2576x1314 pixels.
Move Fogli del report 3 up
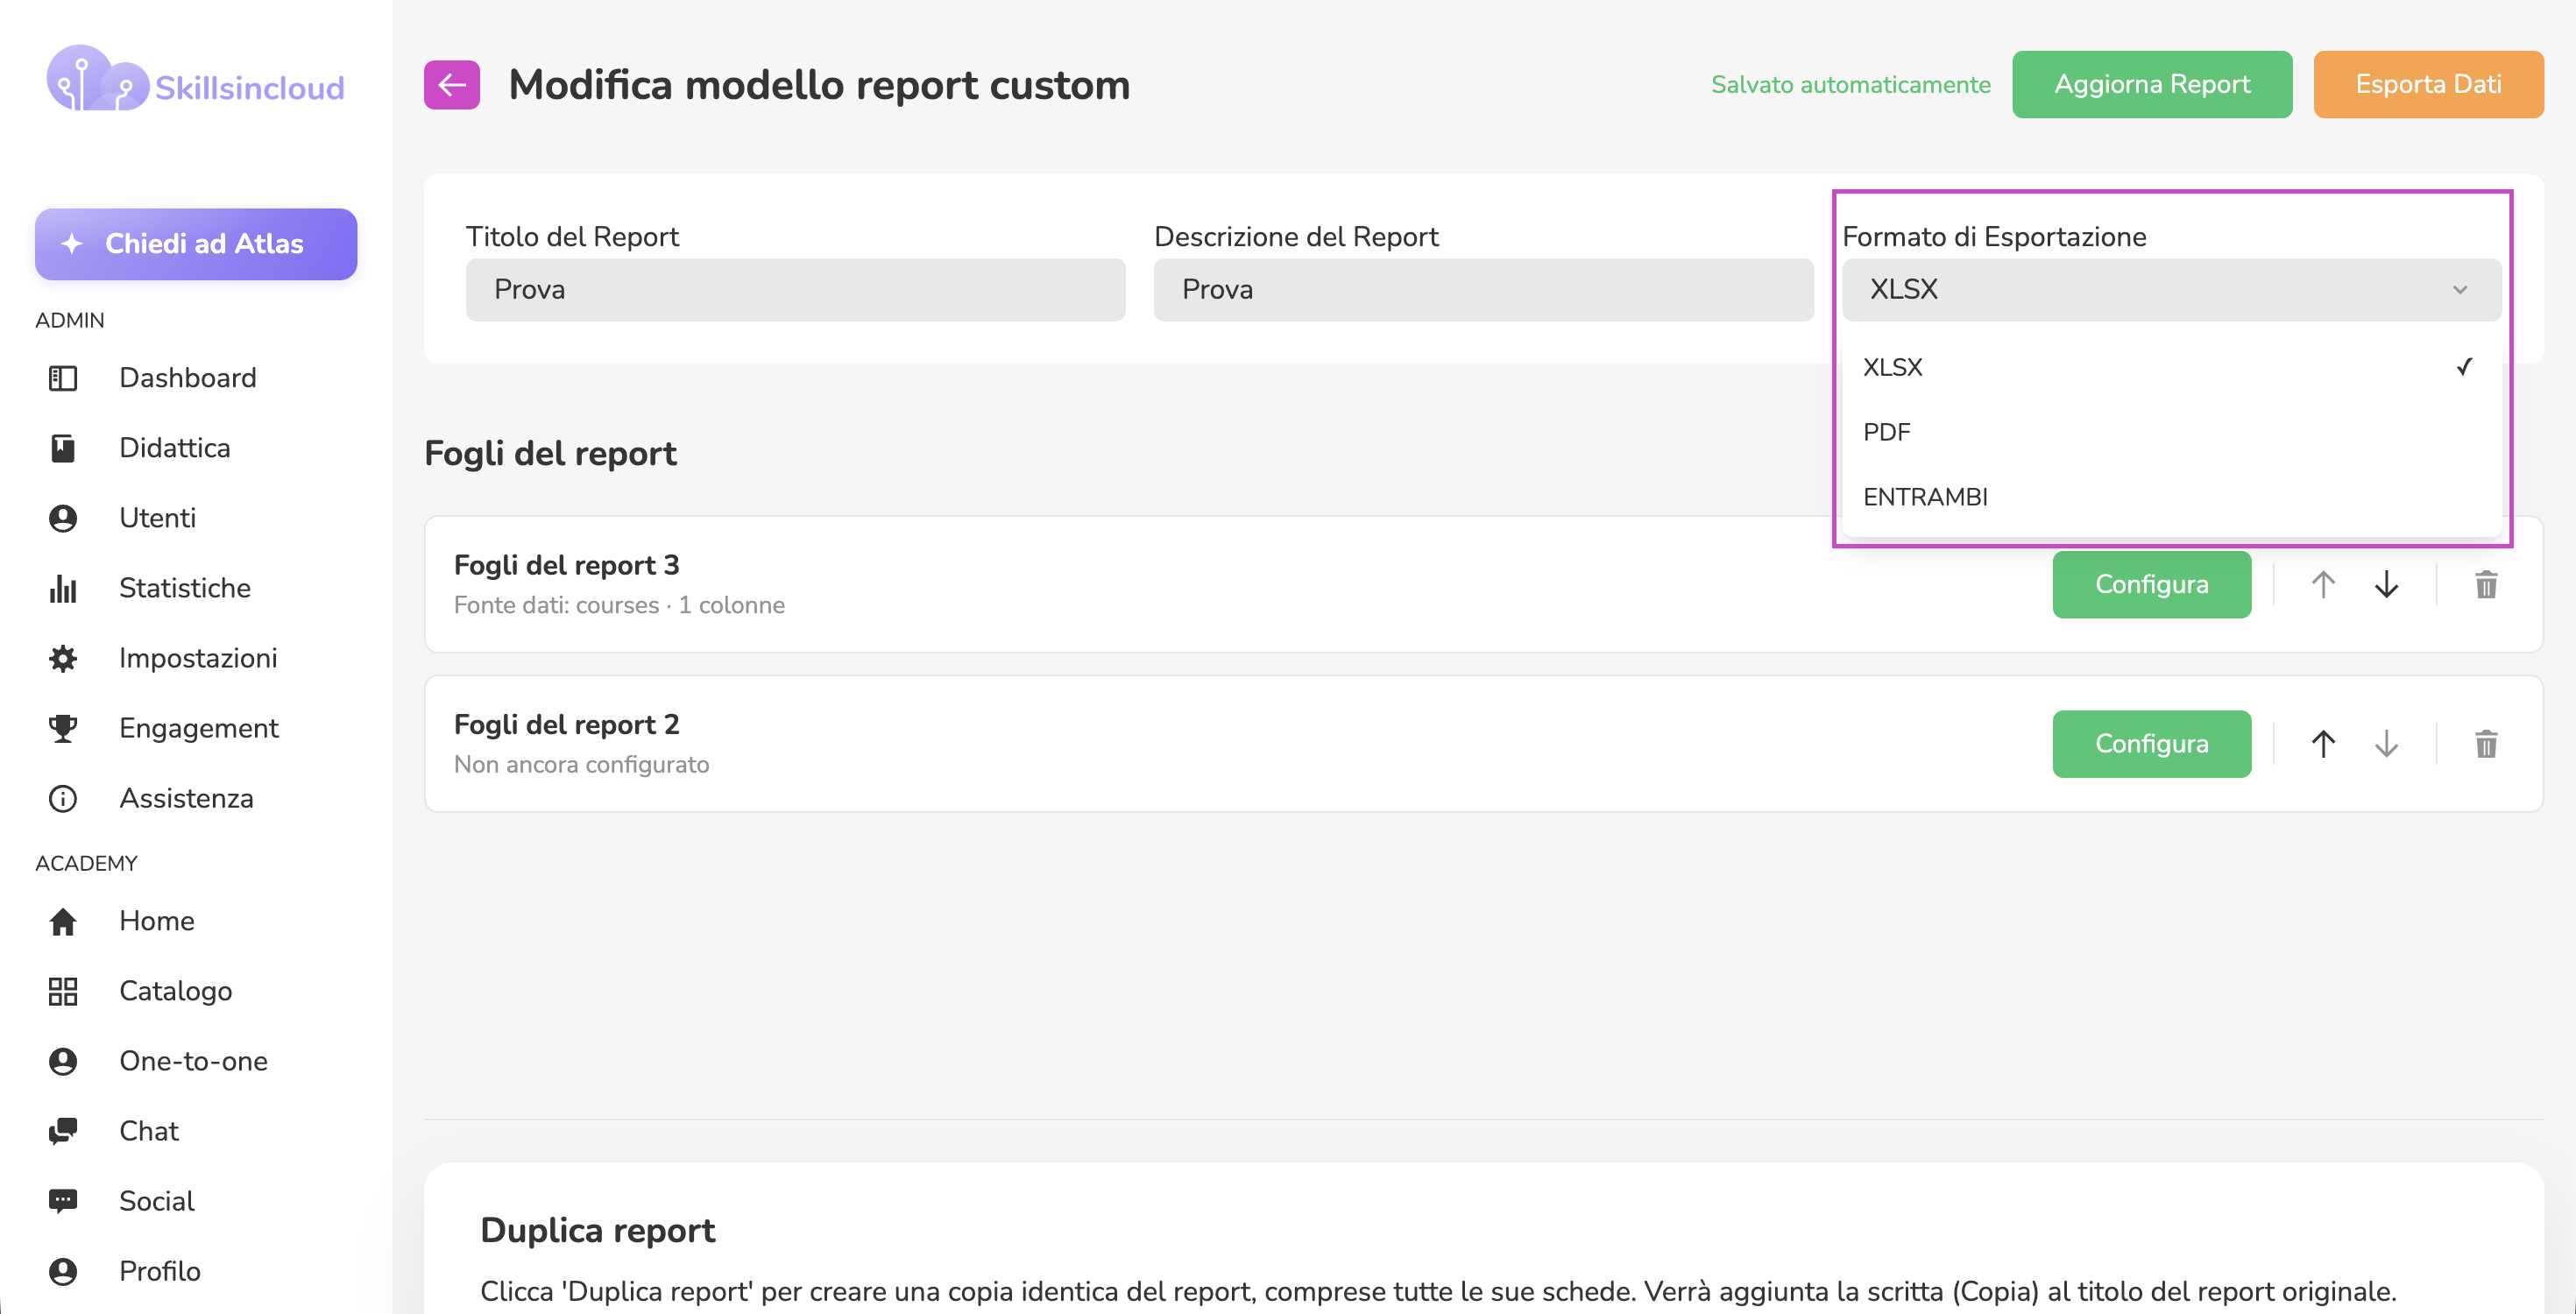click(x=2323, y=584)
